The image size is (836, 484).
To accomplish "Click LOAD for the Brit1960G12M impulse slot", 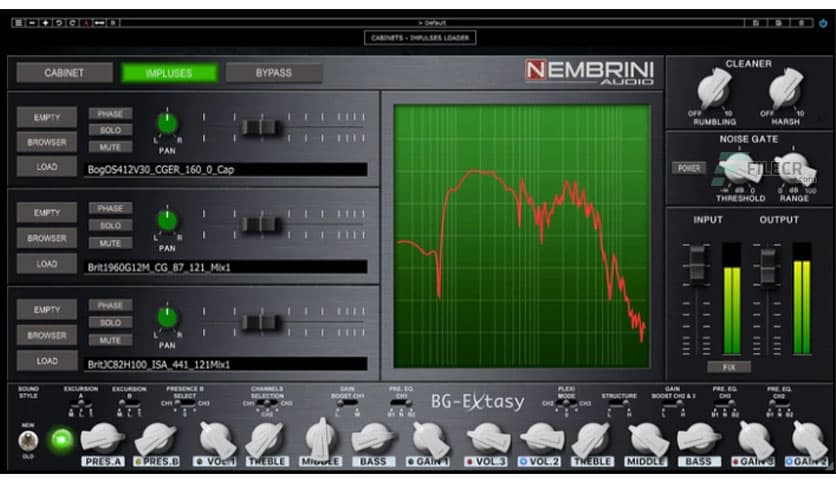I will pyautogui.click(x=47, y=264).
